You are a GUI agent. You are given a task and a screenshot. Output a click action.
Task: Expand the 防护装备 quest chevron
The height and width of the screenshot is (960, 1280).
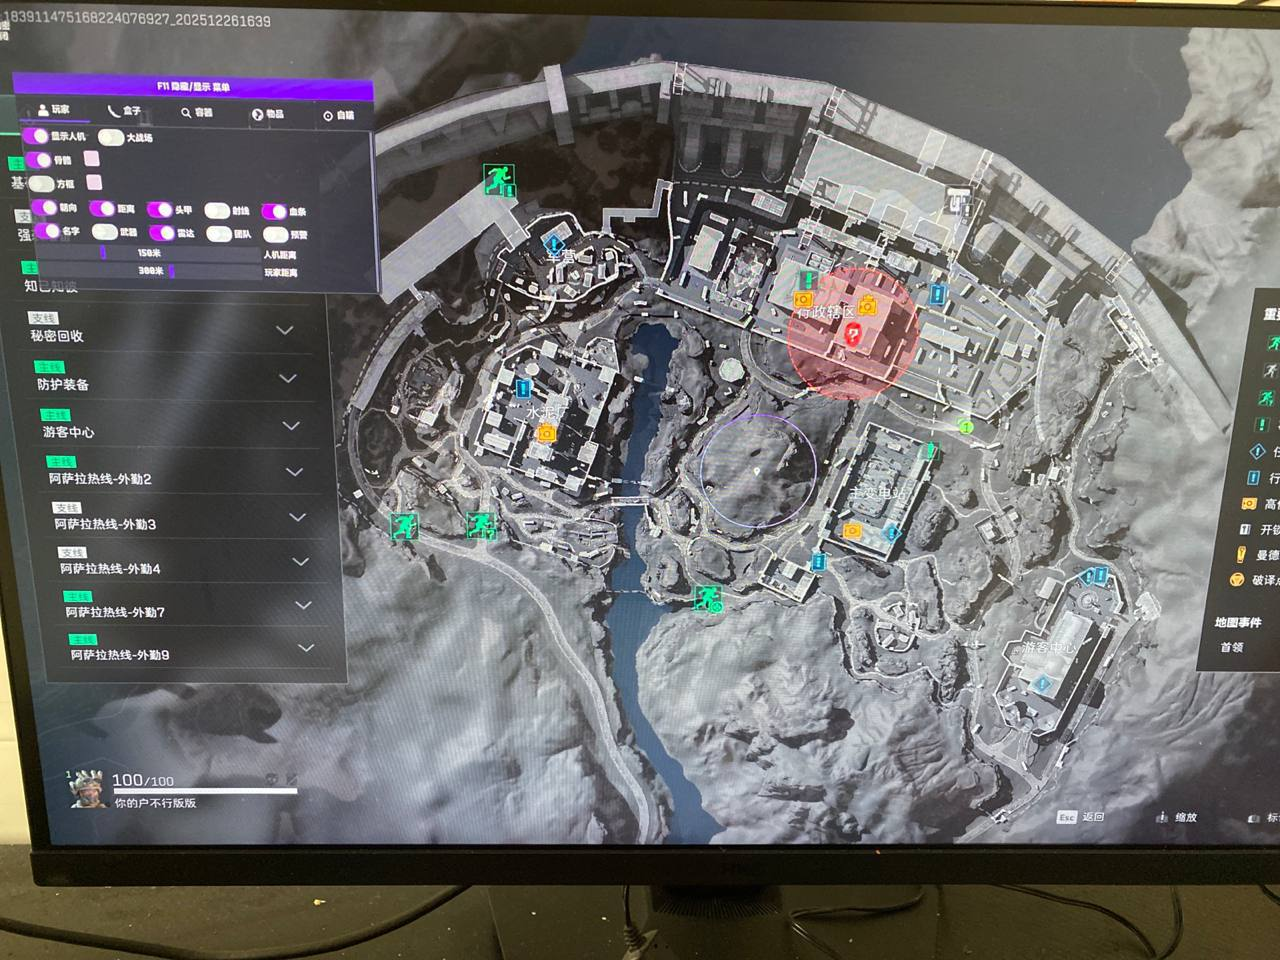click(x=288, y=378)
